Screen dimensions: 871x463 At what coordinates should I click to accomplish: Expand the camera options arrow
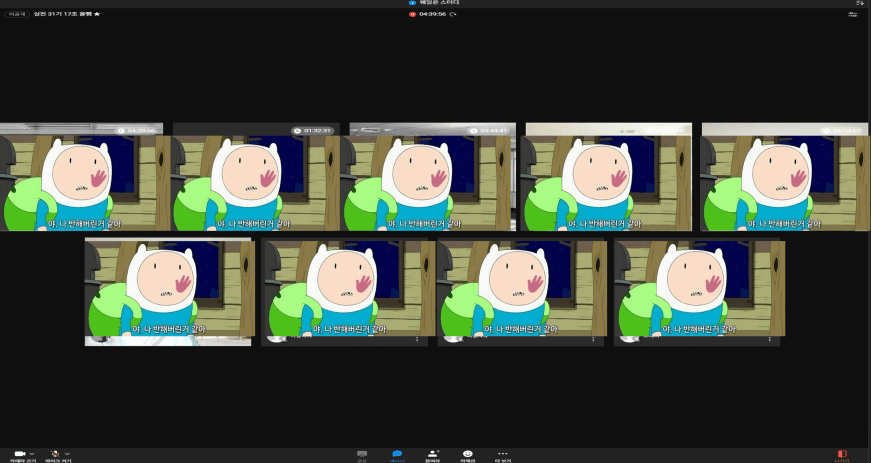[32, 453]
